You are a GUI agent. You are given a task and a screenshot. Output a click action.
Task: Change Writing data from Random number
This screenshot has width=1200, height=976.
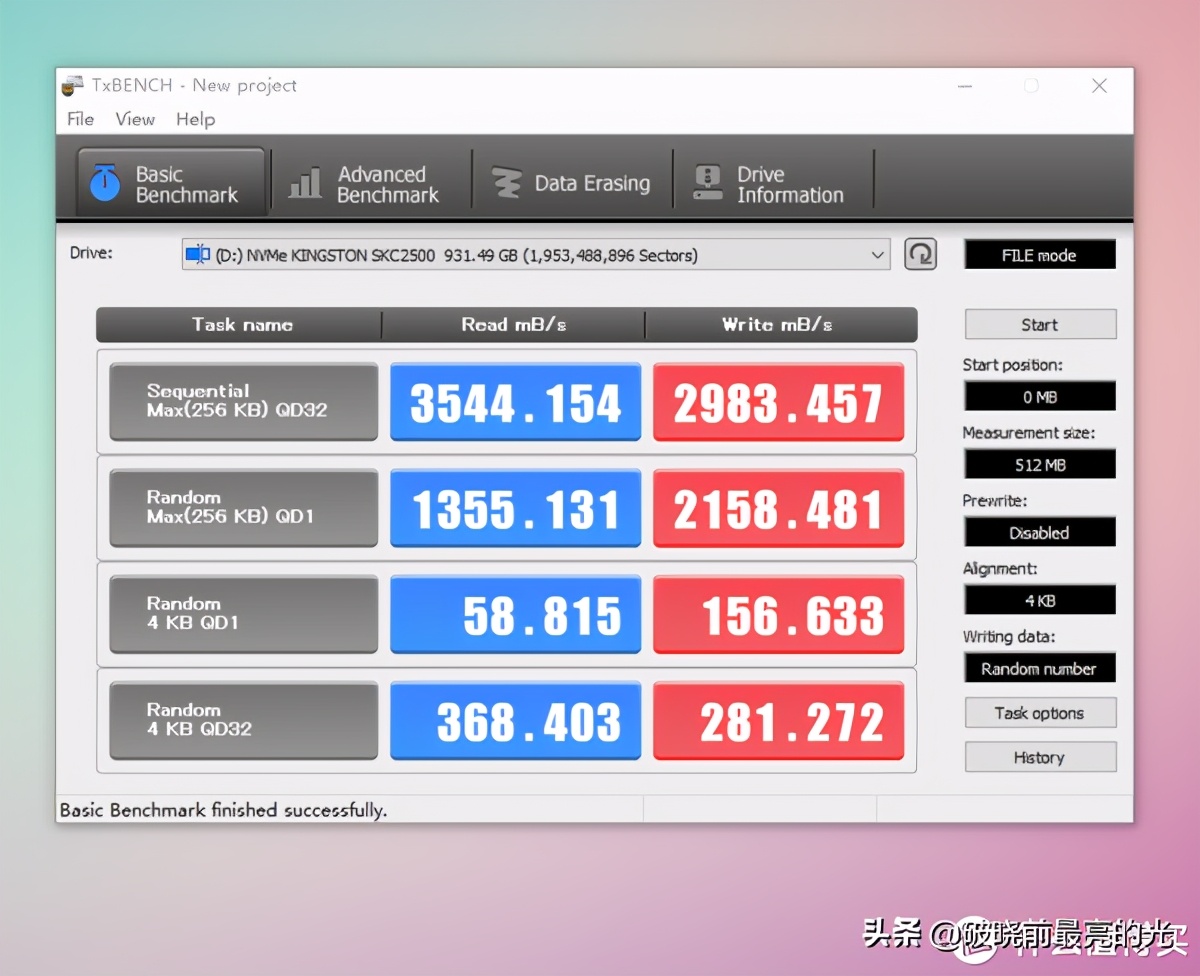(1039, 667)
